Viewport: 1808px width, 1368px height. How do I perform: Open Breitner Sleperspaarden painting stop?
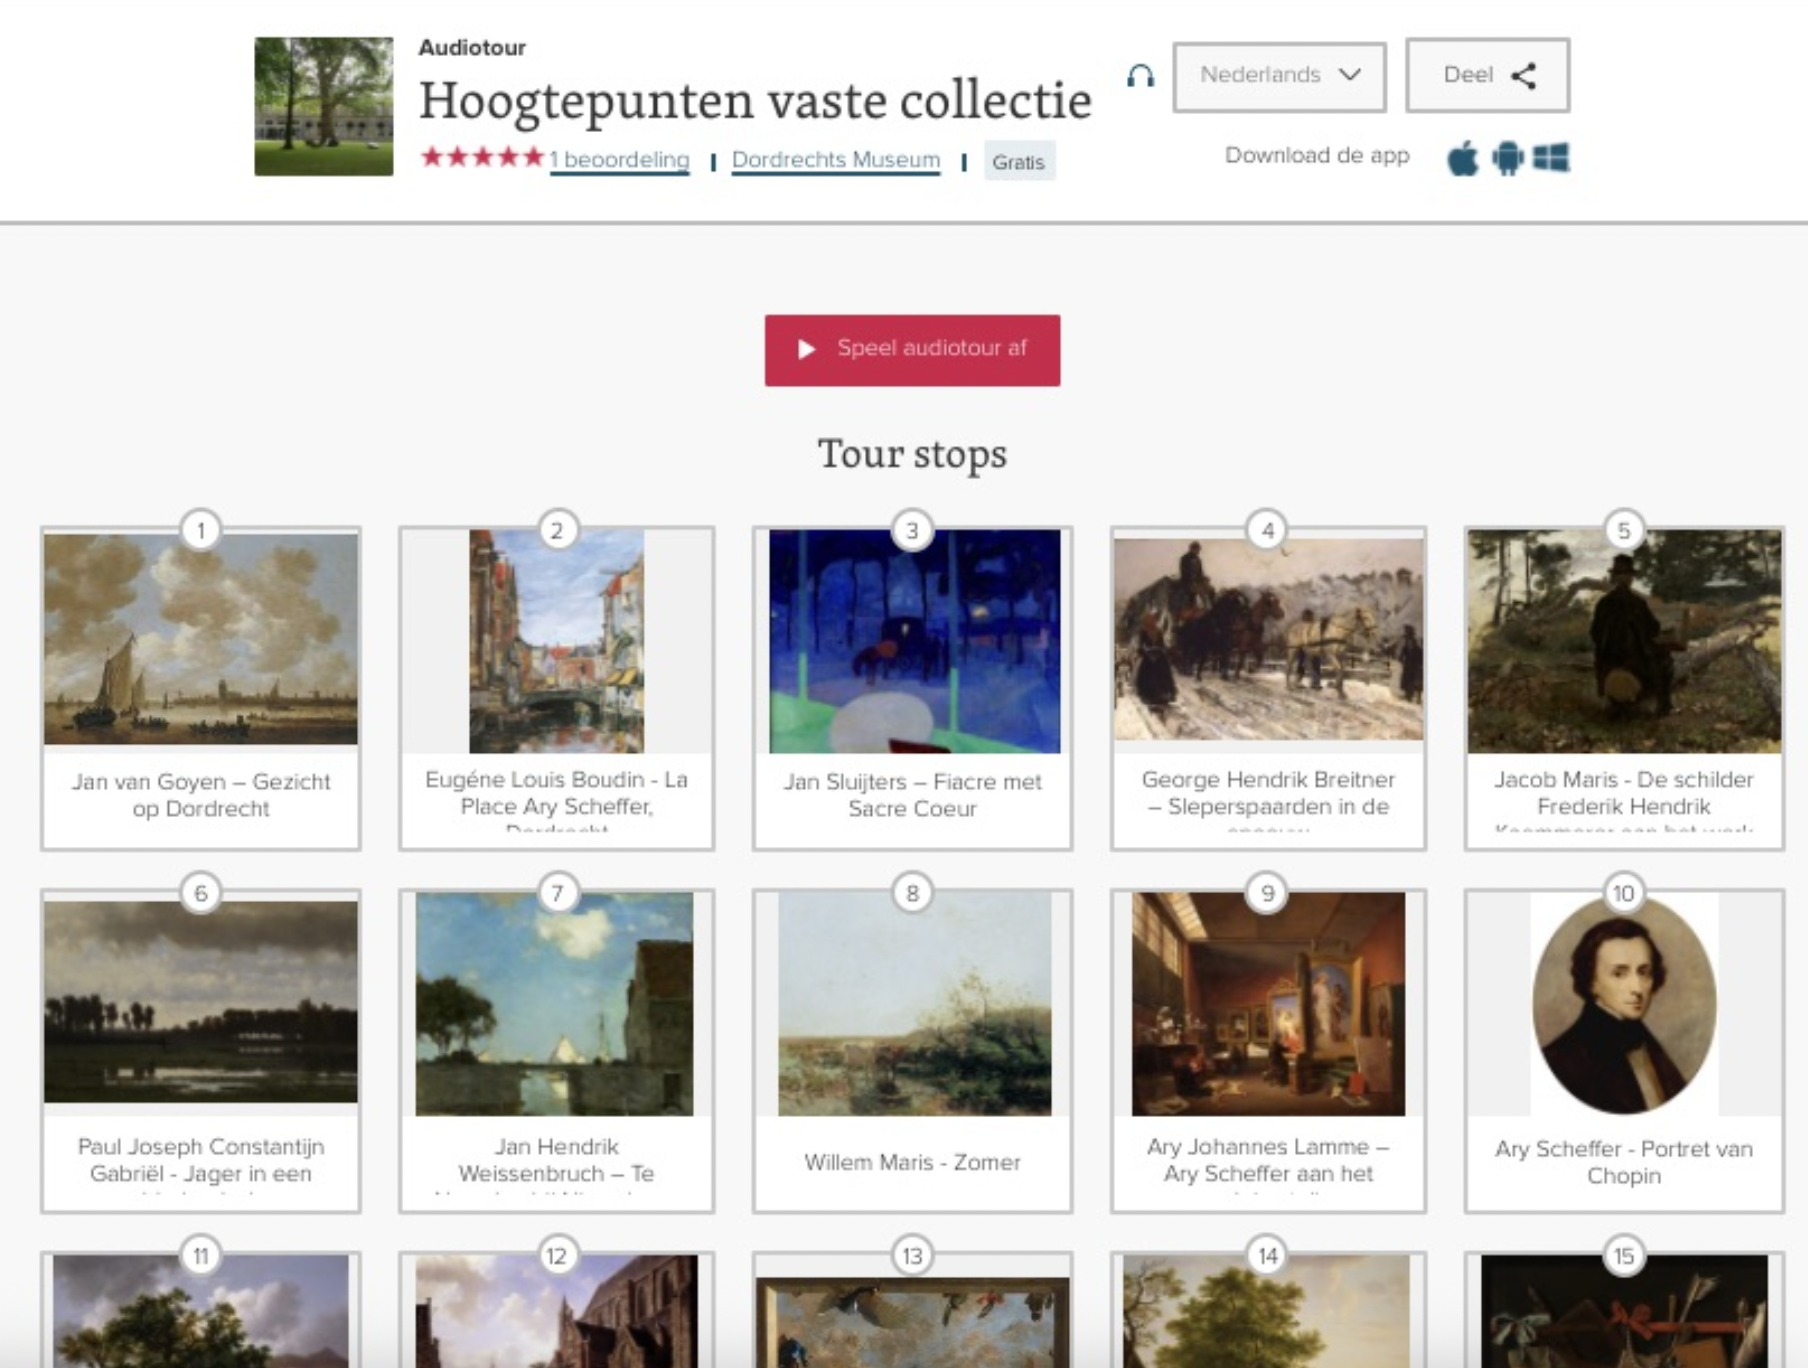(x=1268, y=690)
